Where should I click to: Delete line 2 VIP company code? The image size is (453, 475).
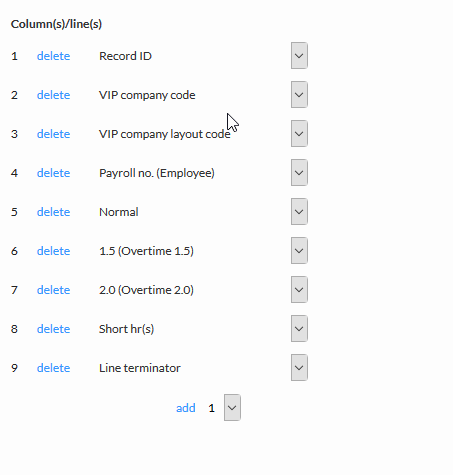pos(53,95)
